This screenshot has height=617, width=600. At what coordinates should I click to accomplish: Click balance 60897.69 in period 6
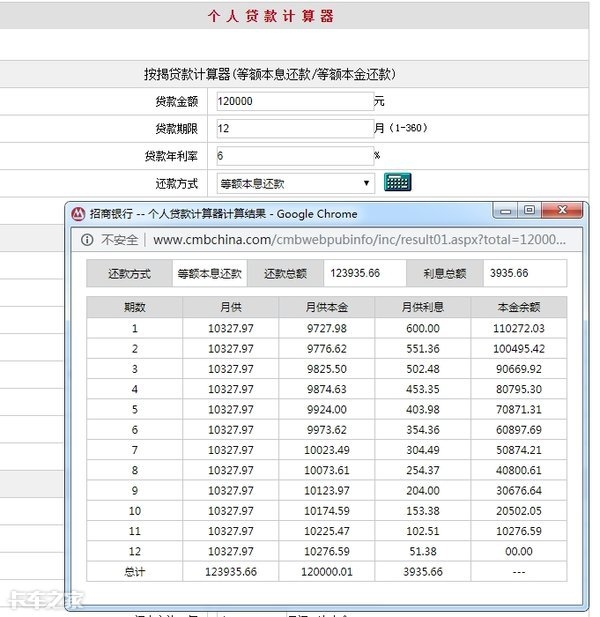click(x=519, y=430)
